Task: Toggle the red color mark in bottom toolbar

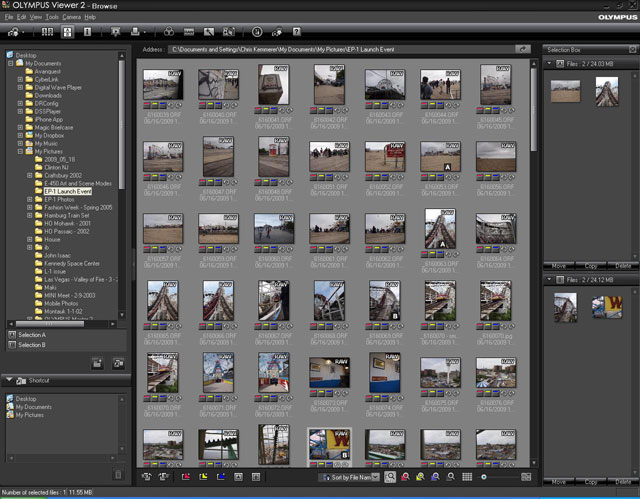Action: (186, 477)
